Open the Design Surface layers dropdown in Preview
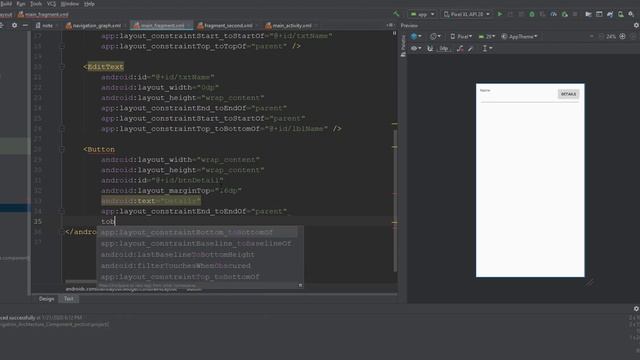The width and height of the screenshot is (640, 360). click(416, 36)
